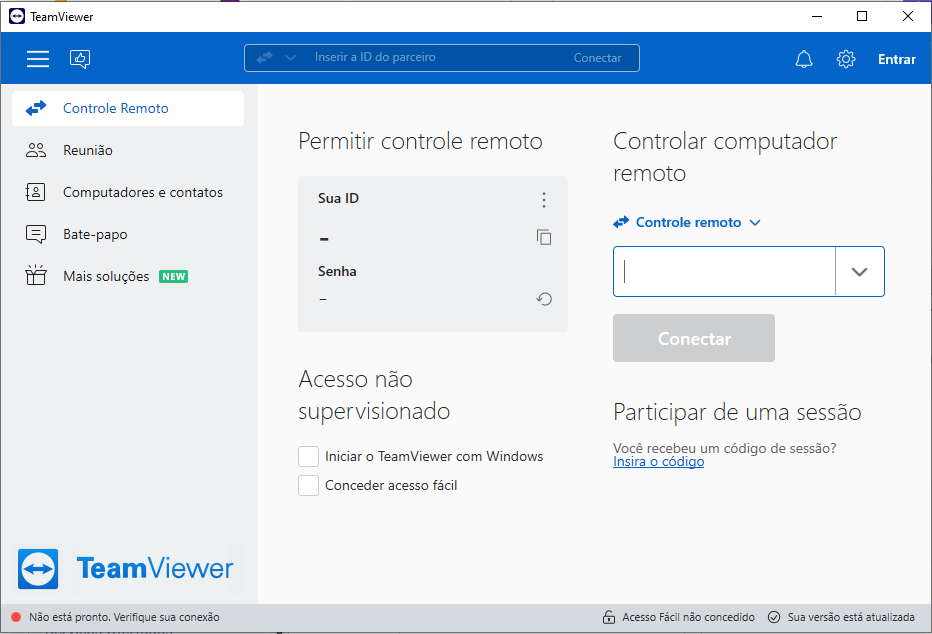Viewport: 932px width, 634px height.
Task: Click the partner ID input field
Action: (724, 272)
